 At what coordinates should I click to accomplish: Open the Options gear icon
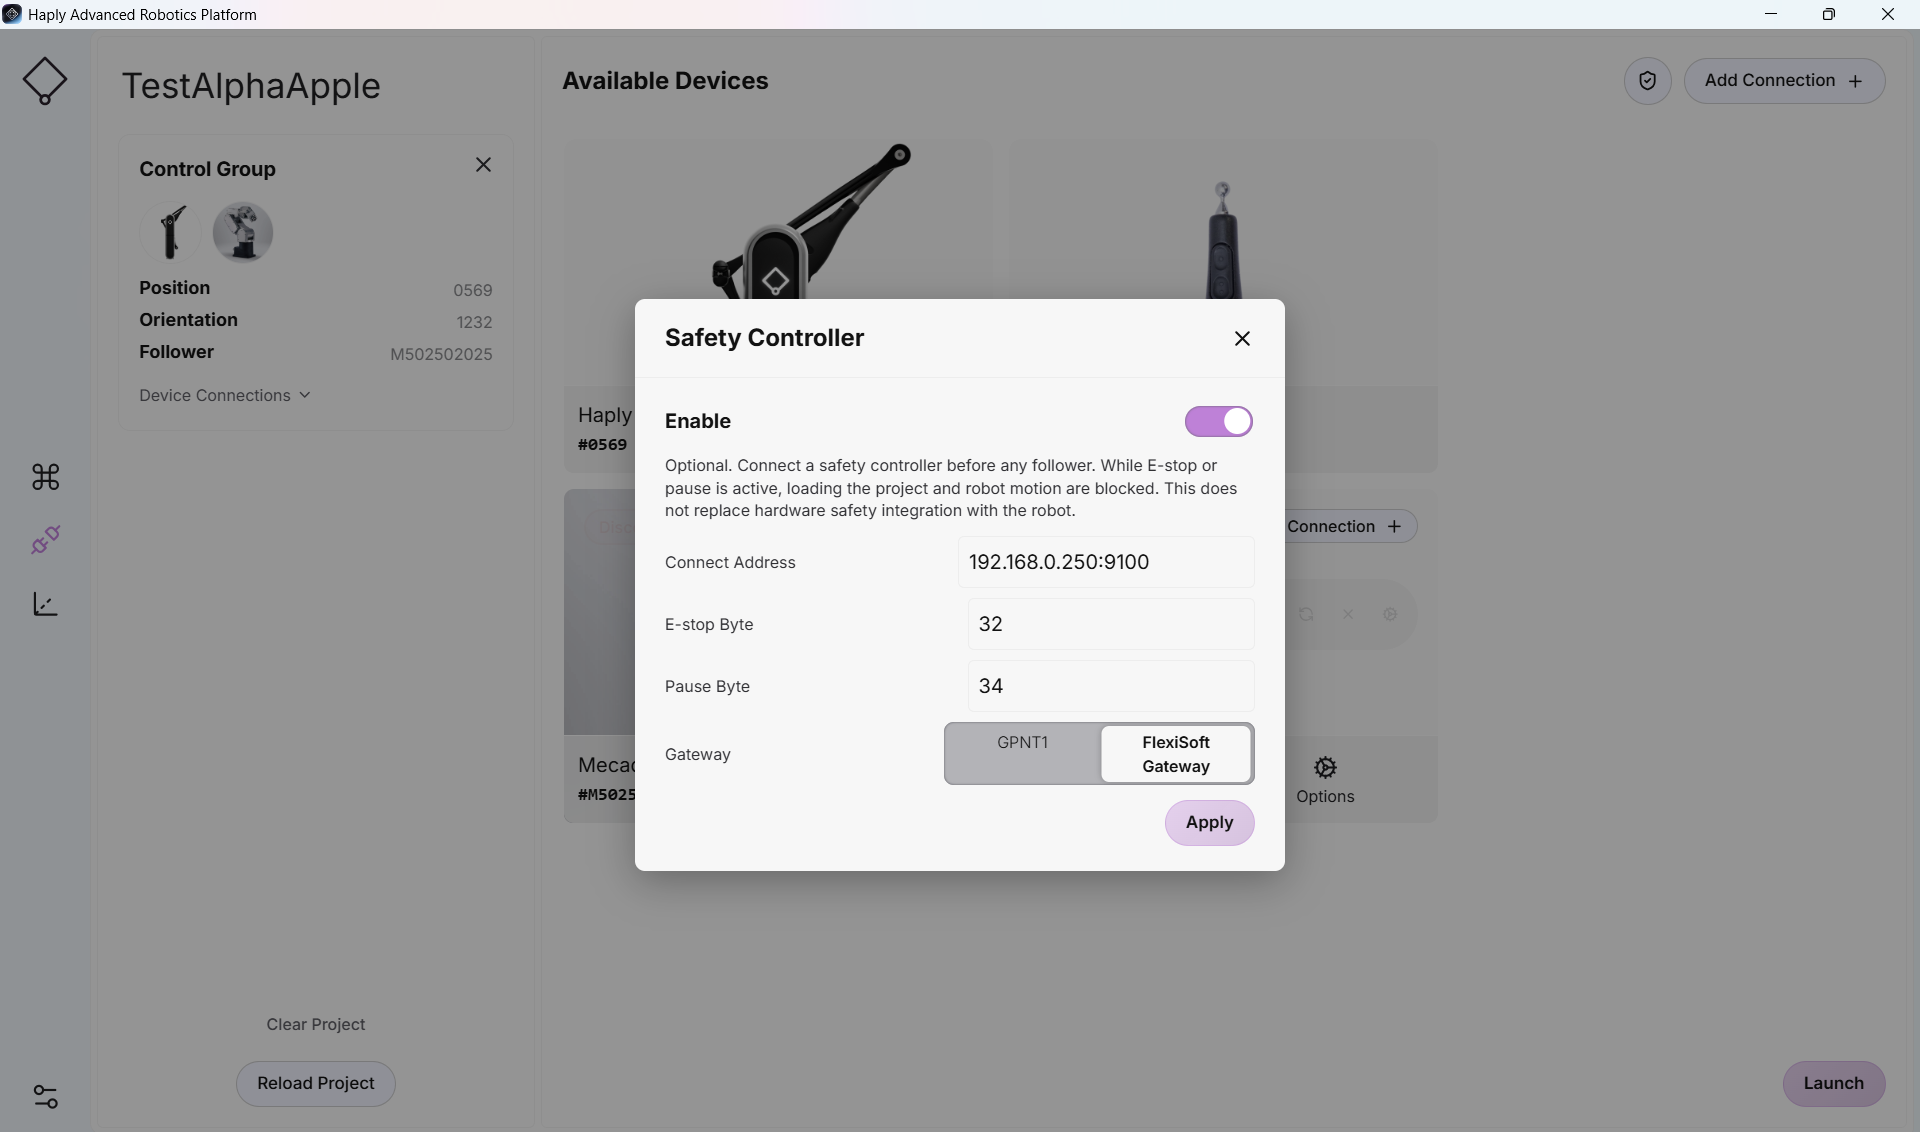click(x=1325, y=767)
